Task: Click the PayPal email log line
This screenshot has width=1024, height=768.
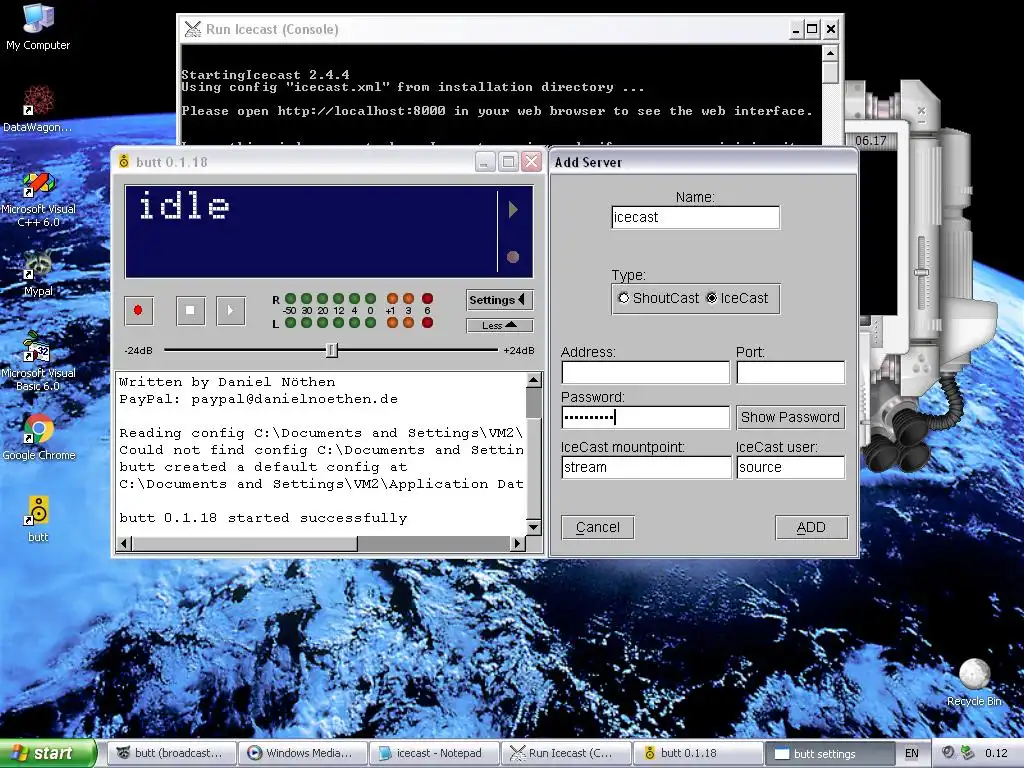Action: [259, 399]
